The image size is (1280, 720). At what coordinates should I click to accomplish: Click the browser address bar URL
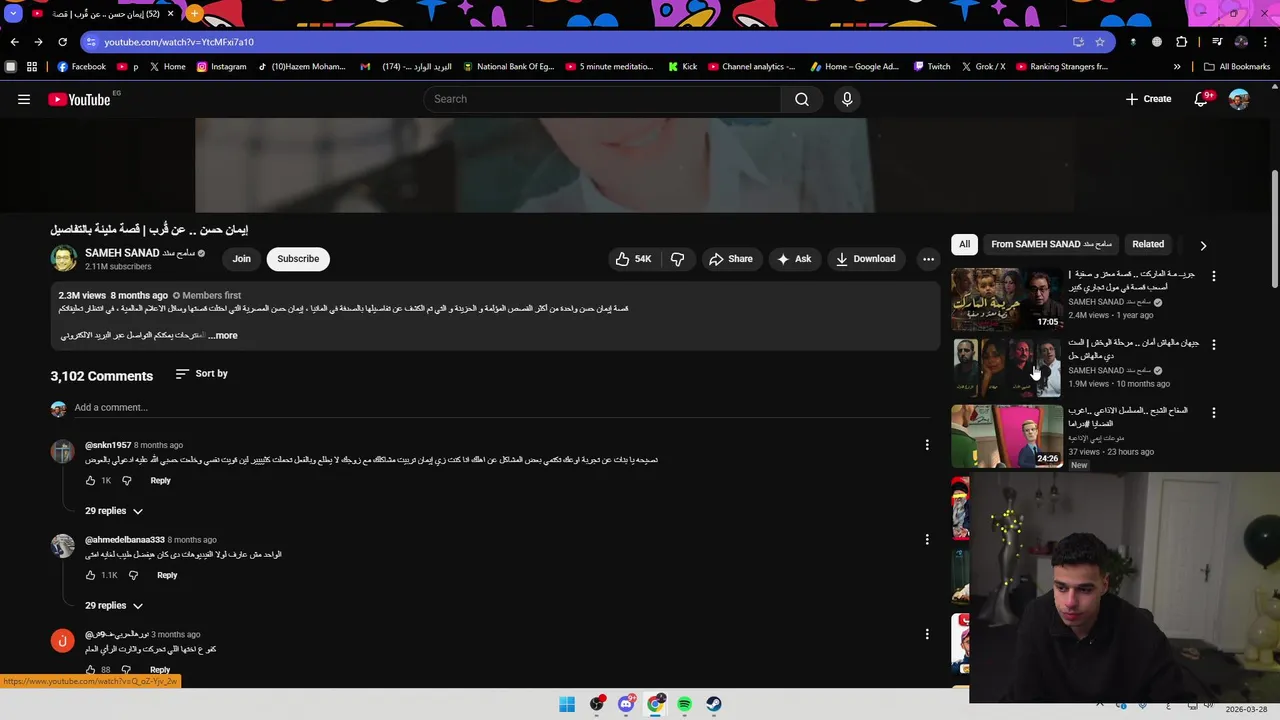(179, 42)
